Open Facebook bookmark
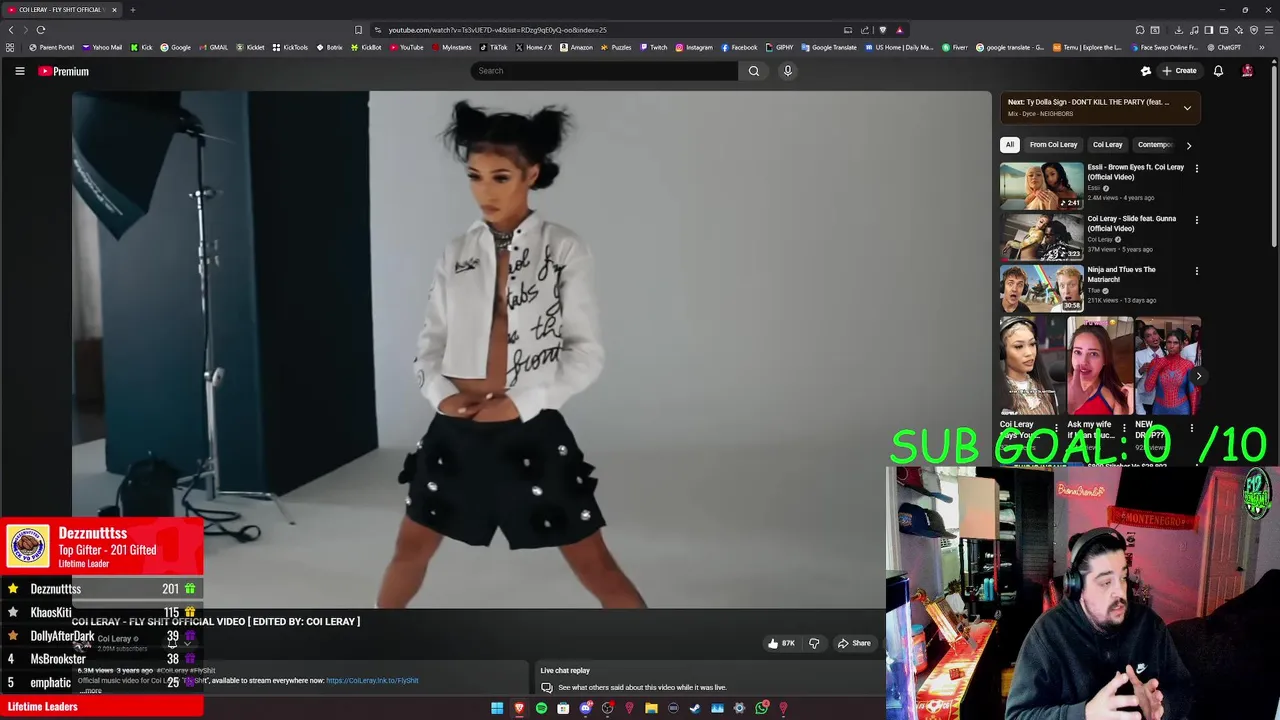1280x720 pixels. tap(740, 47)
